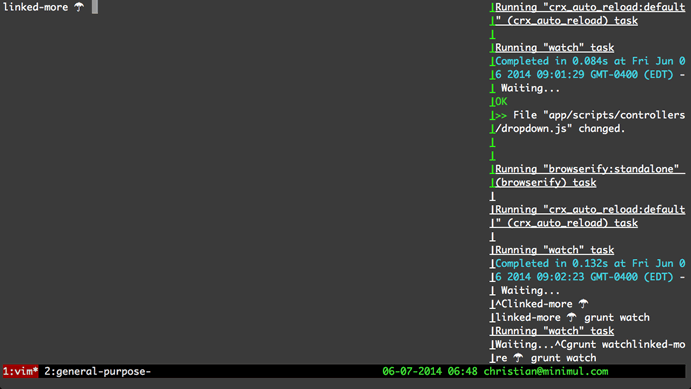Click the christian@minimul.com status text
Image resolution: width=691 pixels, height=389 pixels.
coord(546,371)
